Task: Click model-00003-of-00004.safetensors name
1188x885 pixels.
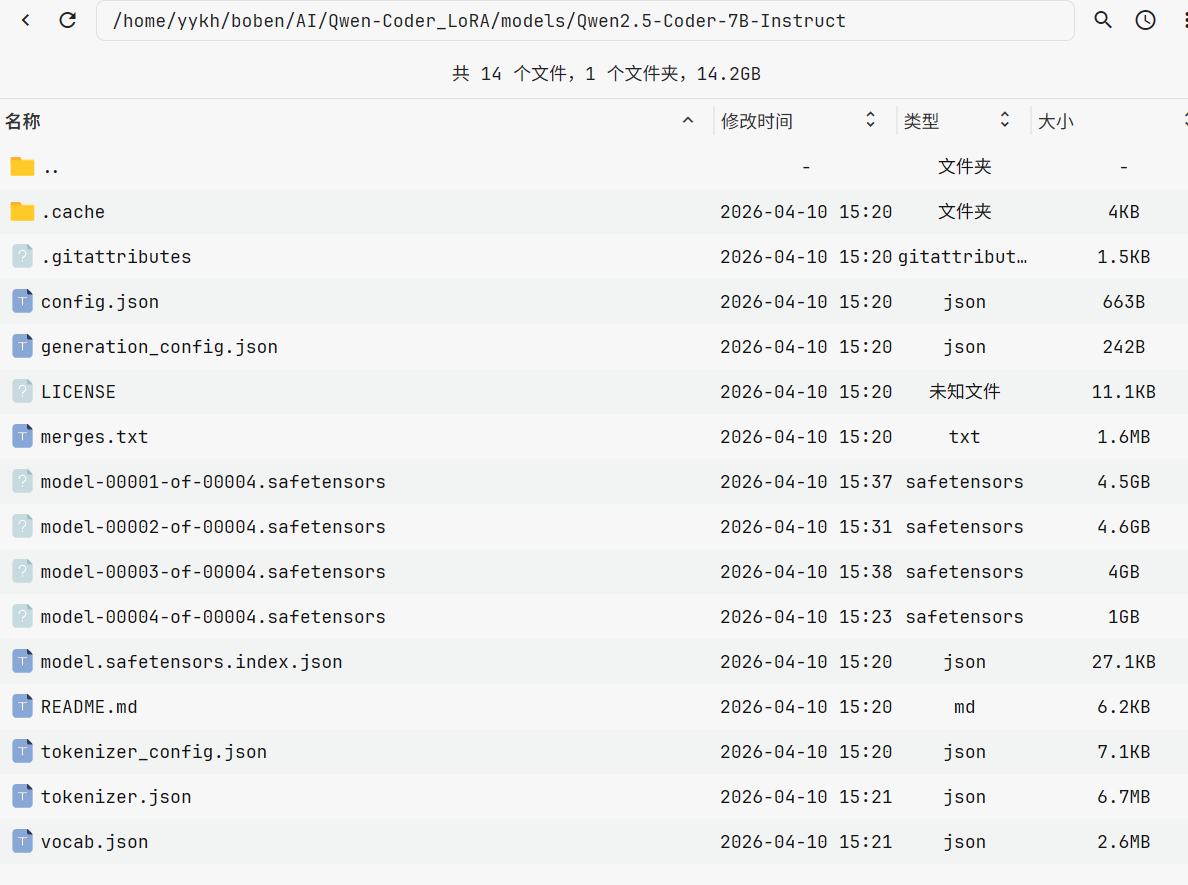Action: point(213,572)
